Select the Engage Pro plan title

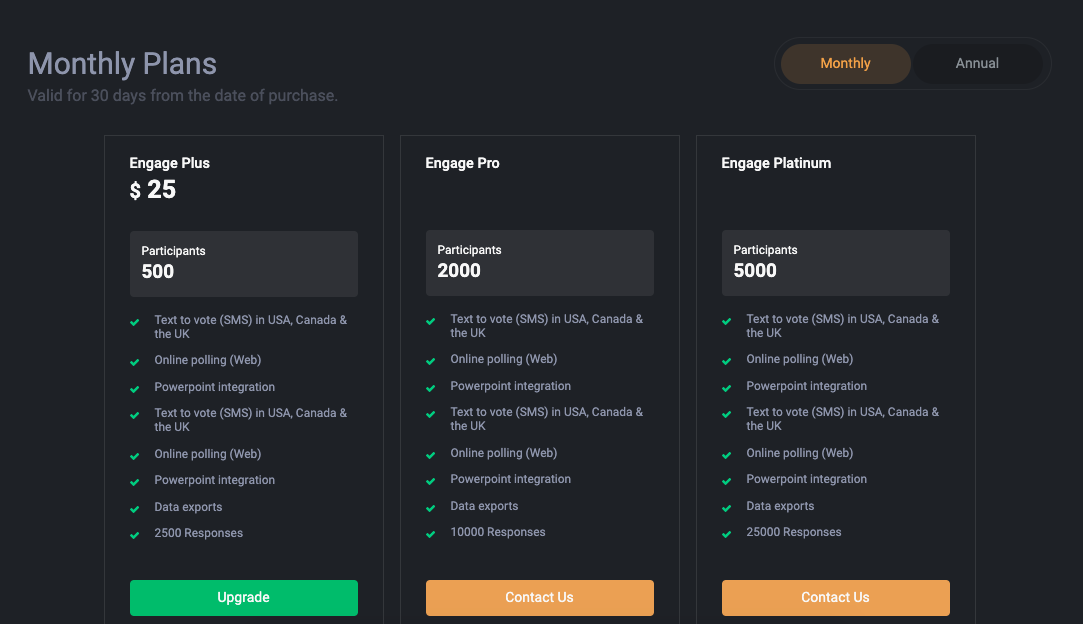(462, 163)
